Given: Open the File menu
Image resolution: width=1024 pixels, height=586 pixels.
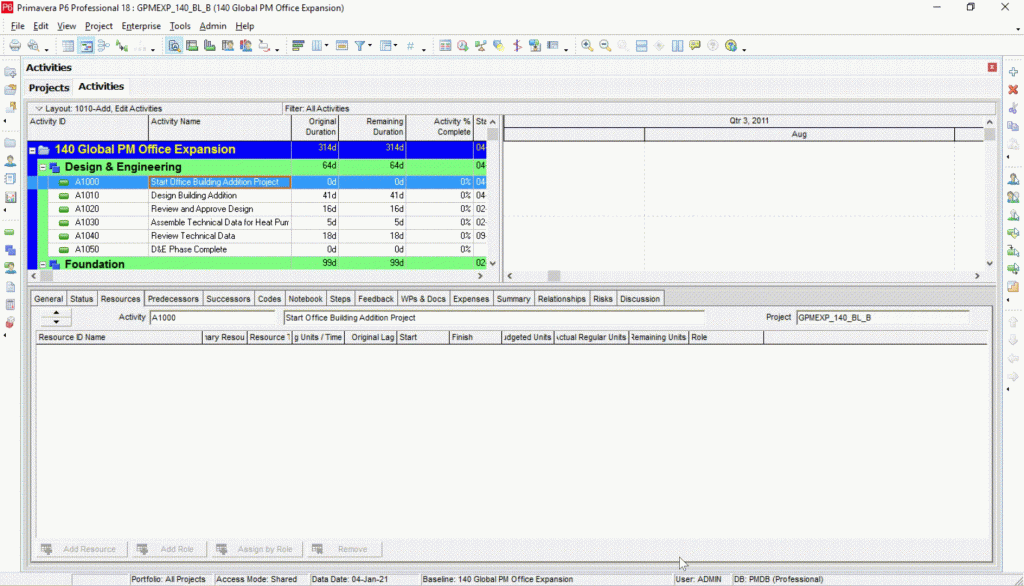Looking at the screenshot, I should pyautogui.click(x=18, y=26).
